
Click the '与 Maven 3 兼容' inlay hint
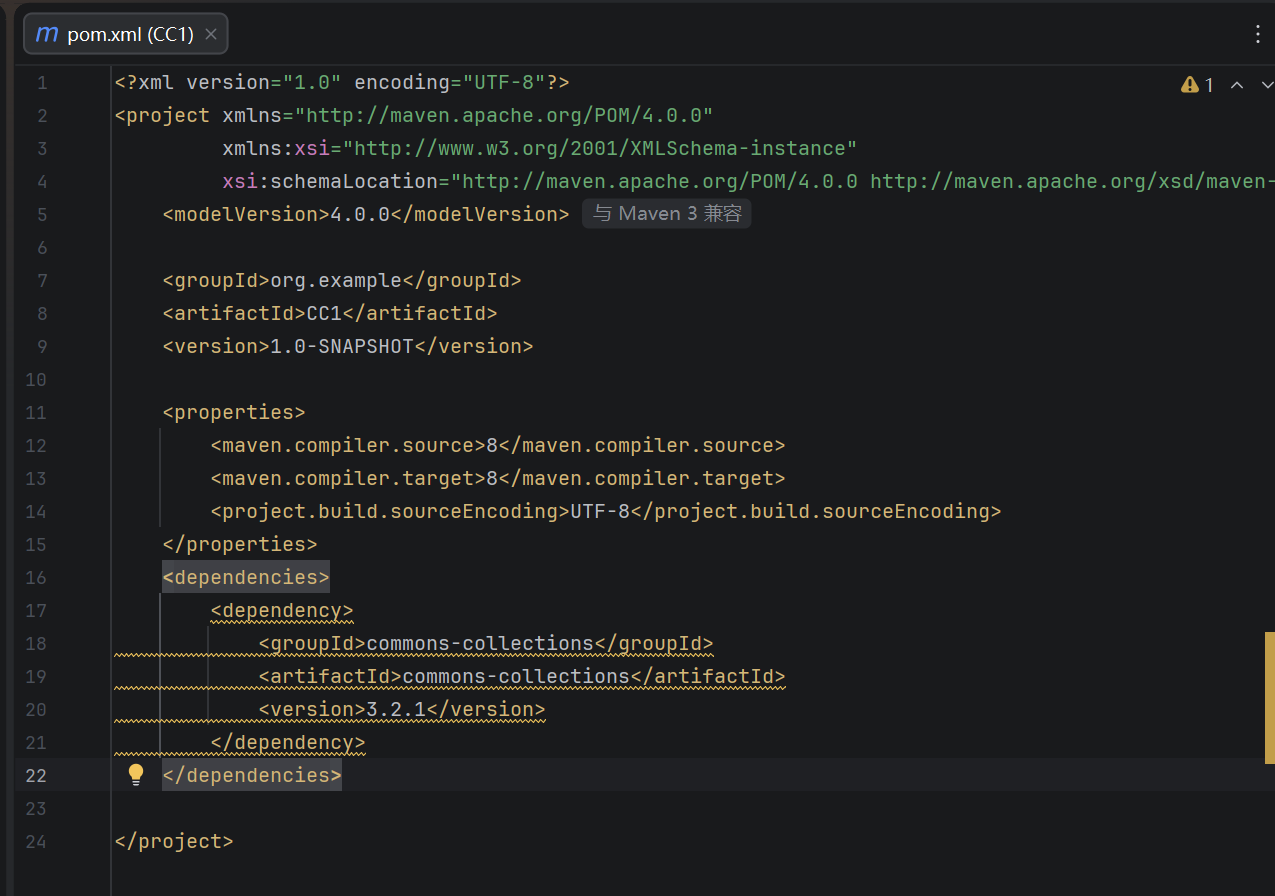pyautogui.click(x=667, y=214)
